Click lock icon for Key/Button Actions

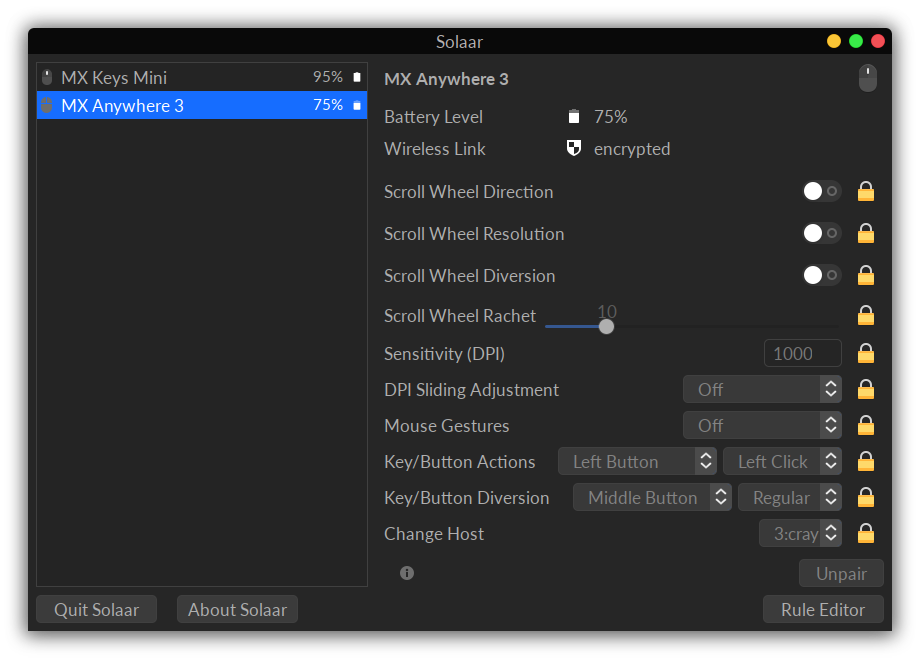[865, 462]
